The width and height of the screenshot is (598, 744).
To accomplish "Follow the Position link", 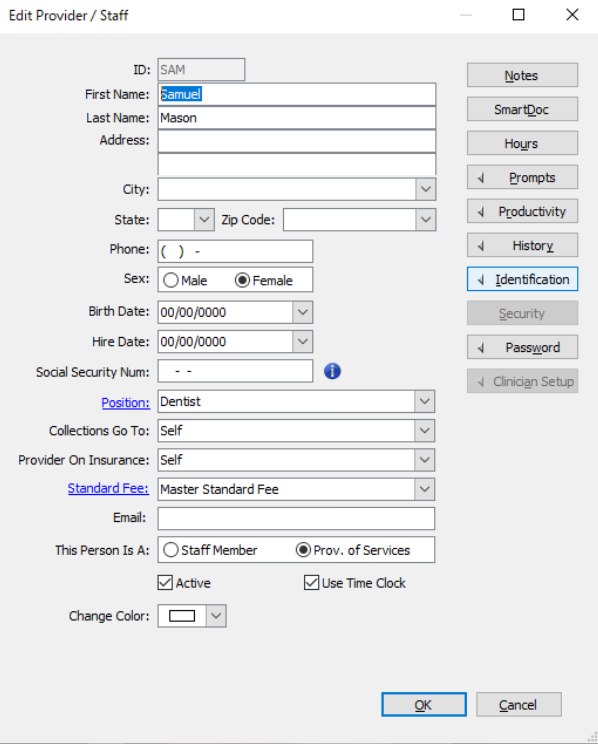I will pyautogui.click(x=125, y=402).
